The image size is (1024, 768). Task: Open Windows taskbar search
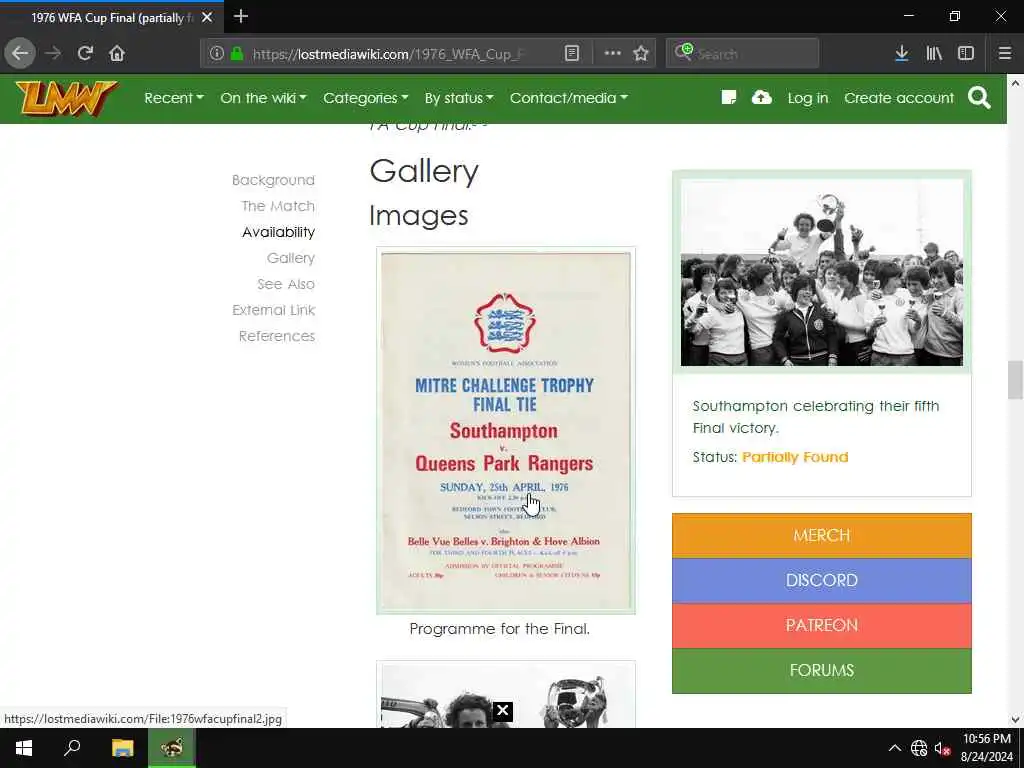pos(72,748)
